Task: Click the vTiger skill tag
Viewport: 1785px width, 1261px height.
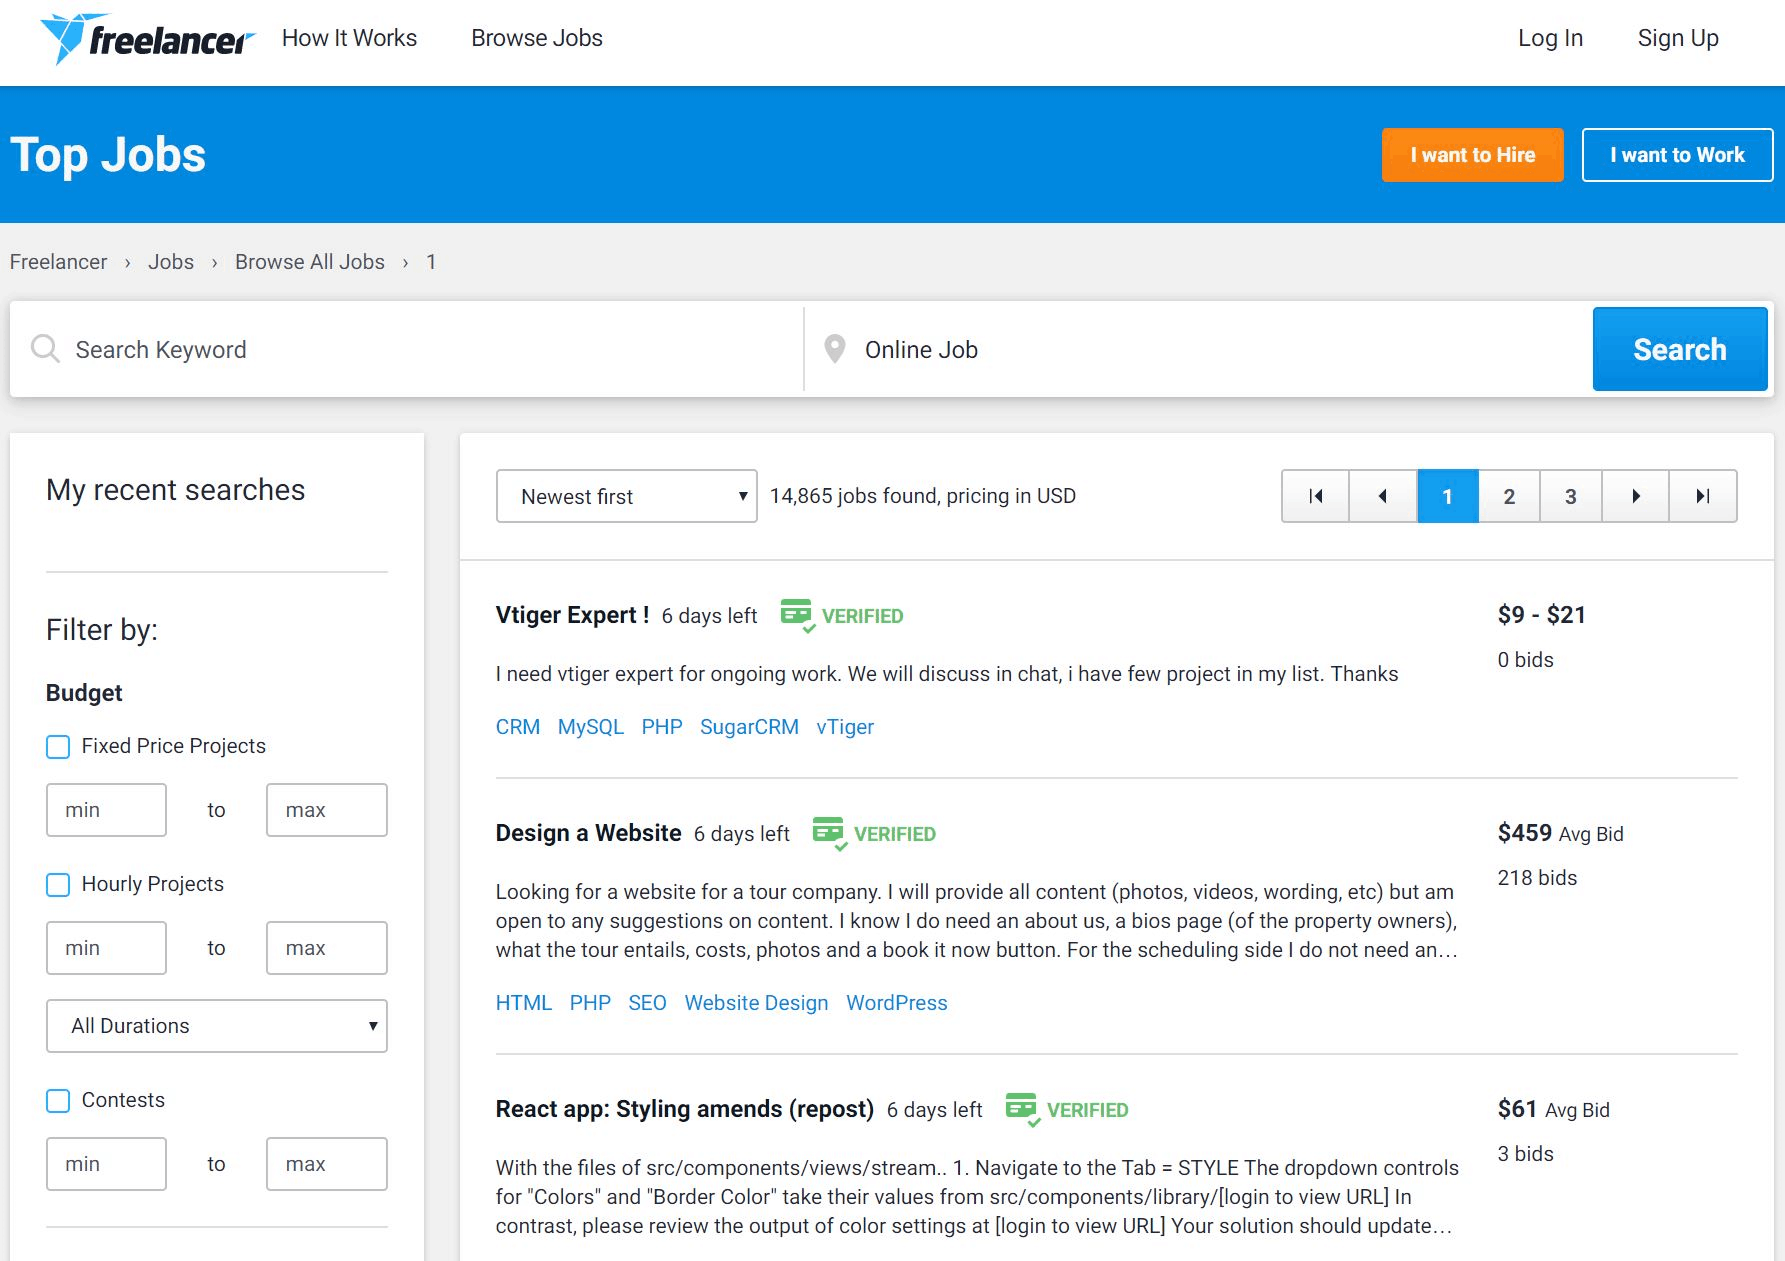Action: [x=845, y=727]
